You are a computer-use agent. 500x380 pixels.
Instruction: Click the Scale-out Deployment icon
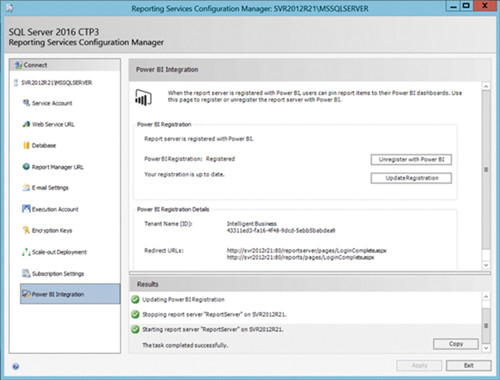26,252
